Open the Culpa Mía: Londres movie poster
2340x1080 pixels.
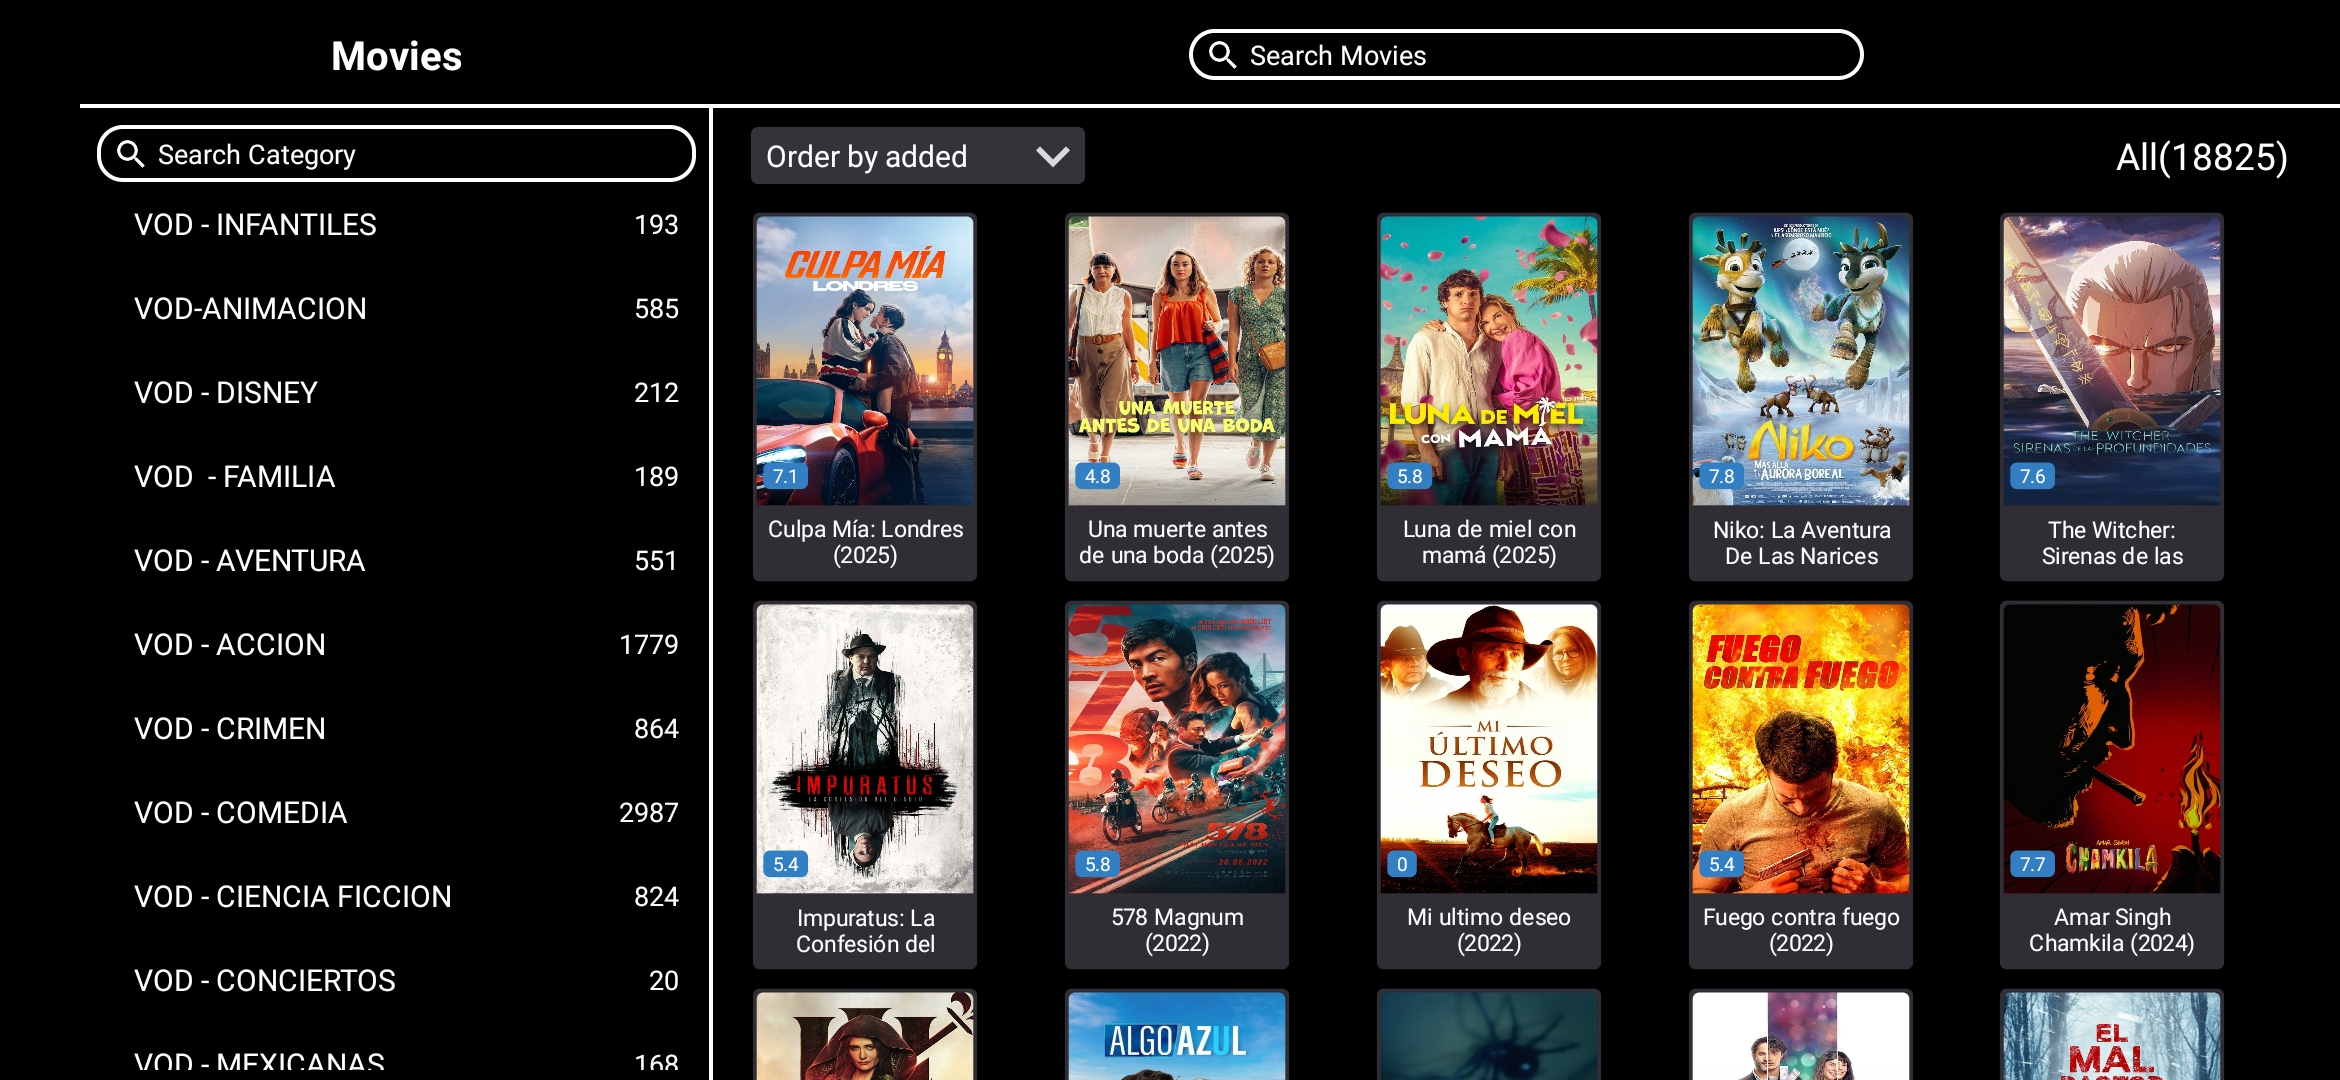865,360
